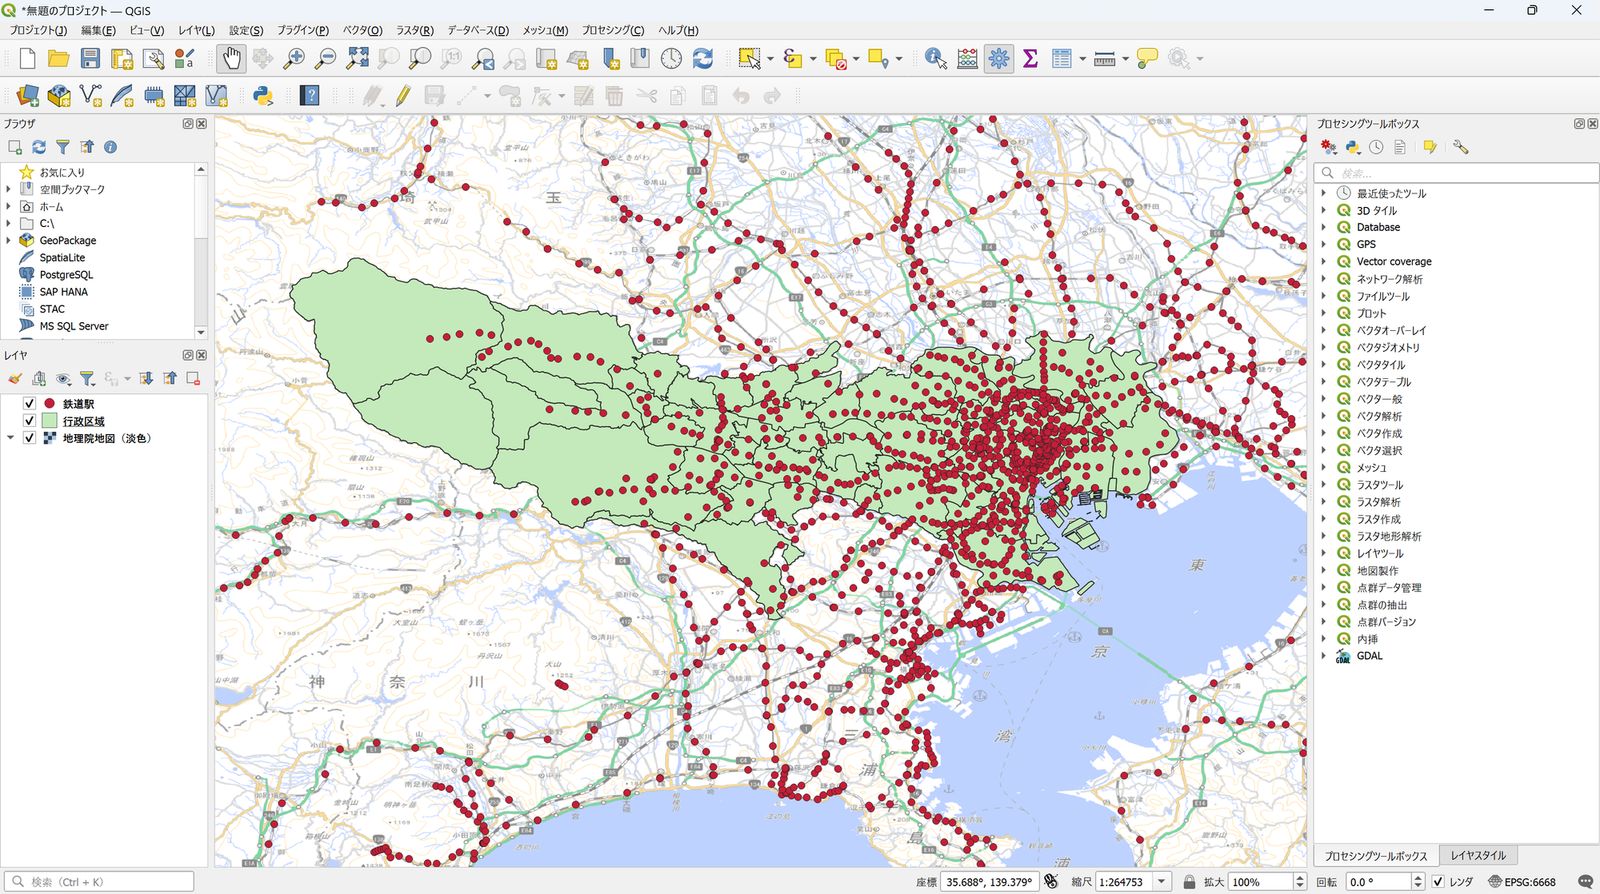Viewport: 1600px width, 894px height.
Task: Toggle the Processing Toolbox gear icon
Action: [x=998, y=59]
